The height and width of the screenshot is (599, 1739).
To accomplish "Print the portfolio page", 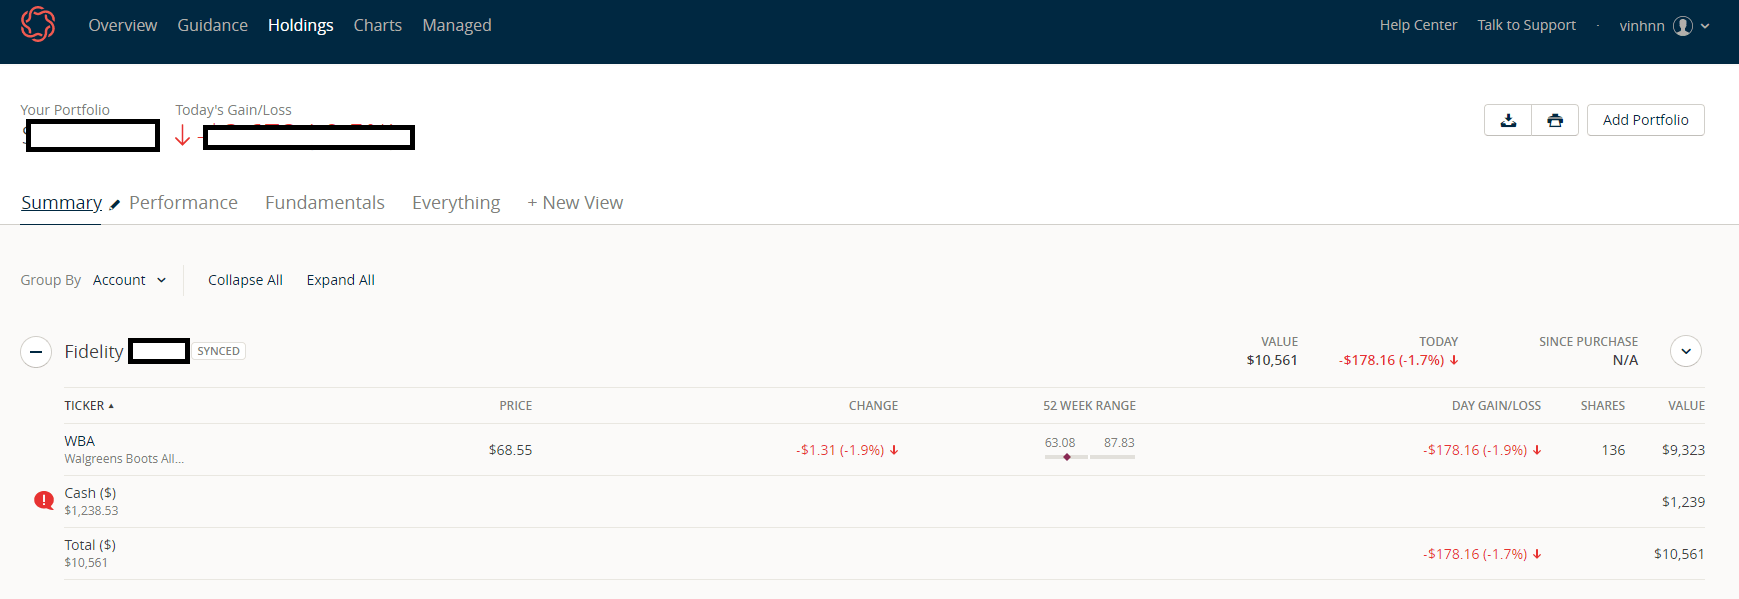I will point(1555,120).
